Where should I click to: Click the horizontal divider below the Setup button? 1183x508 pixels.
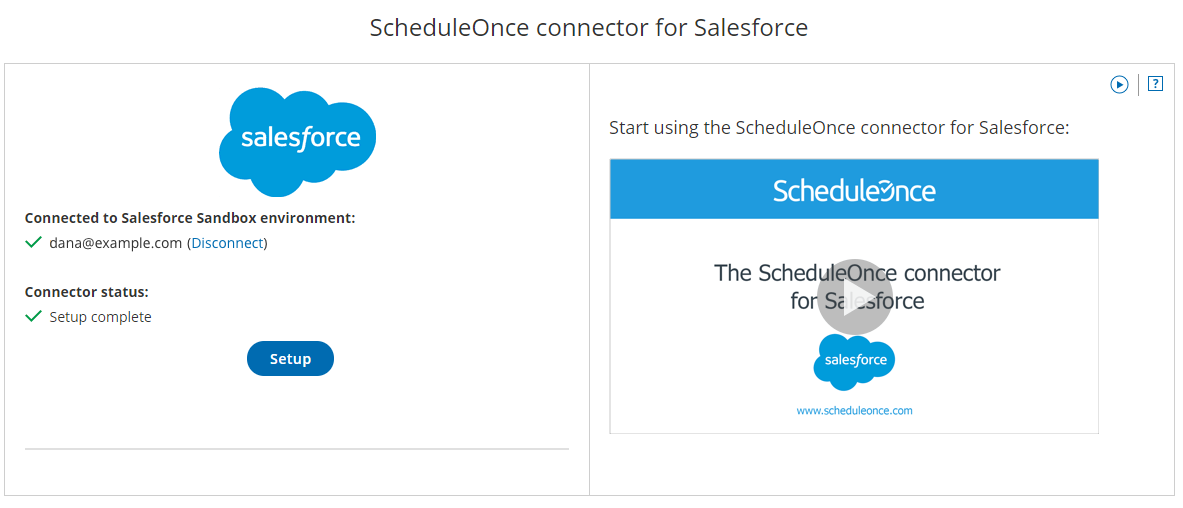(296, 449)
